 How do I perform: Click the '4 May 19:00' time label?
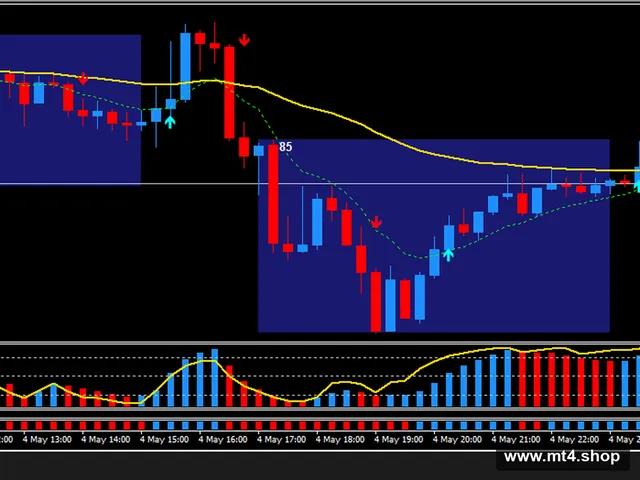398,440
